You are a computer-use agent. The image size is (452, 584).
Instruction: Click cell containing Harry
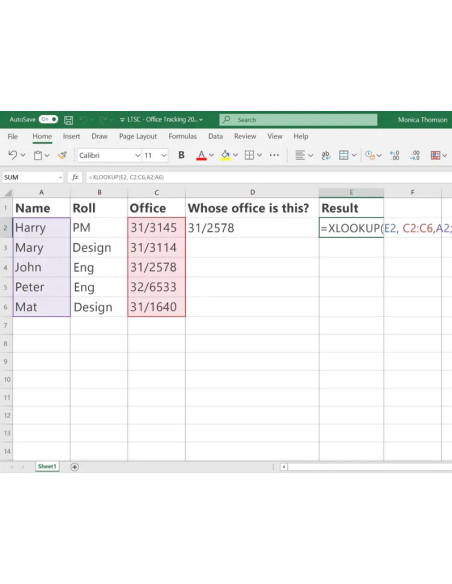[x=41, y=228]
